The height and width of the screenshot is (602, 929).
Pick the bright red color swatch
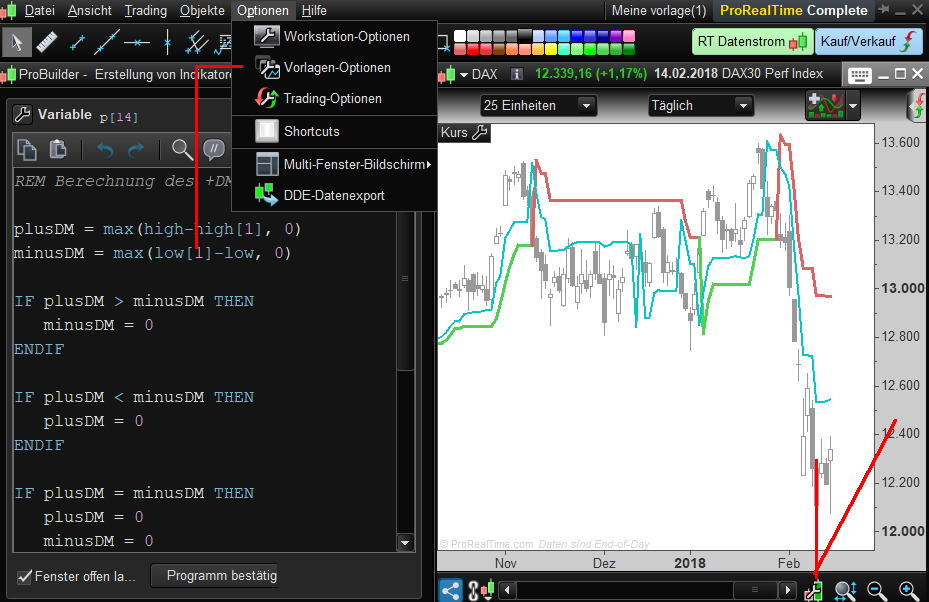tap(473, 49)
